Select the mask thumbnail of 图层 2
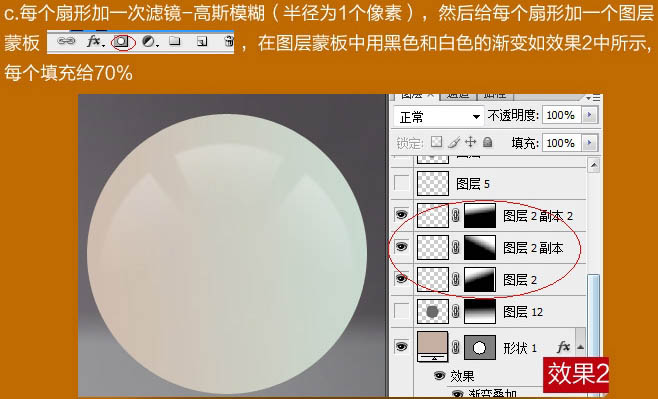 click(480, 279)
